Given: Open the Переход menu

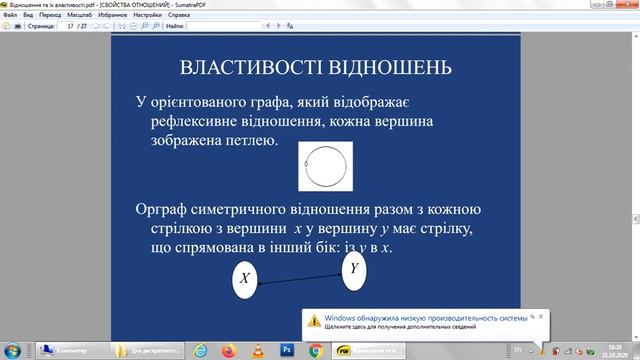Looking at the screenshot, I should (50, 15).
